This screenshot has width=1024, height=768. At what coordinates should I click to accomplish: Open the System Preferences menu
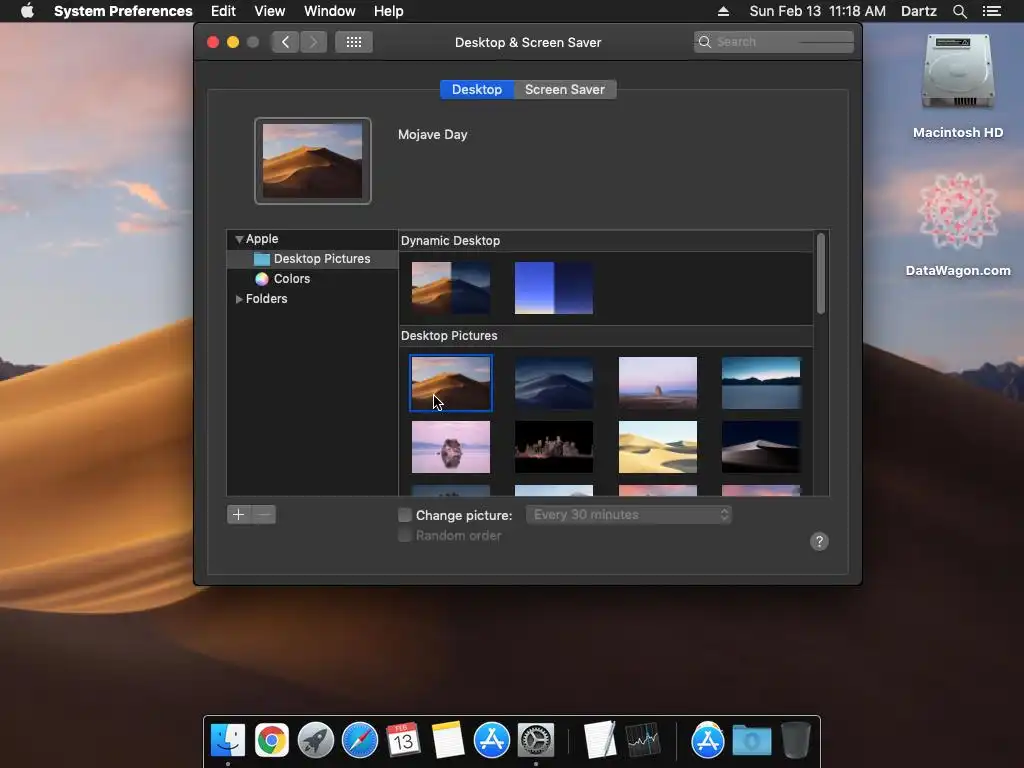click(x=123, y=11)
